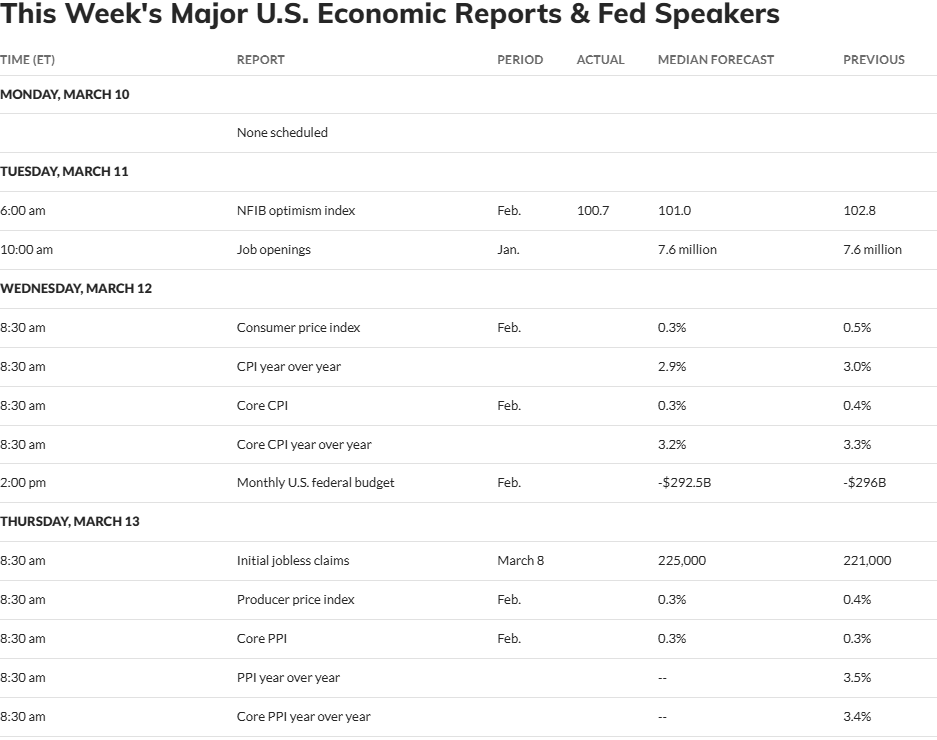This screenshot has height=740, width=937.
Task: Click the ACTUAL column header
Action: coord(601,60)
